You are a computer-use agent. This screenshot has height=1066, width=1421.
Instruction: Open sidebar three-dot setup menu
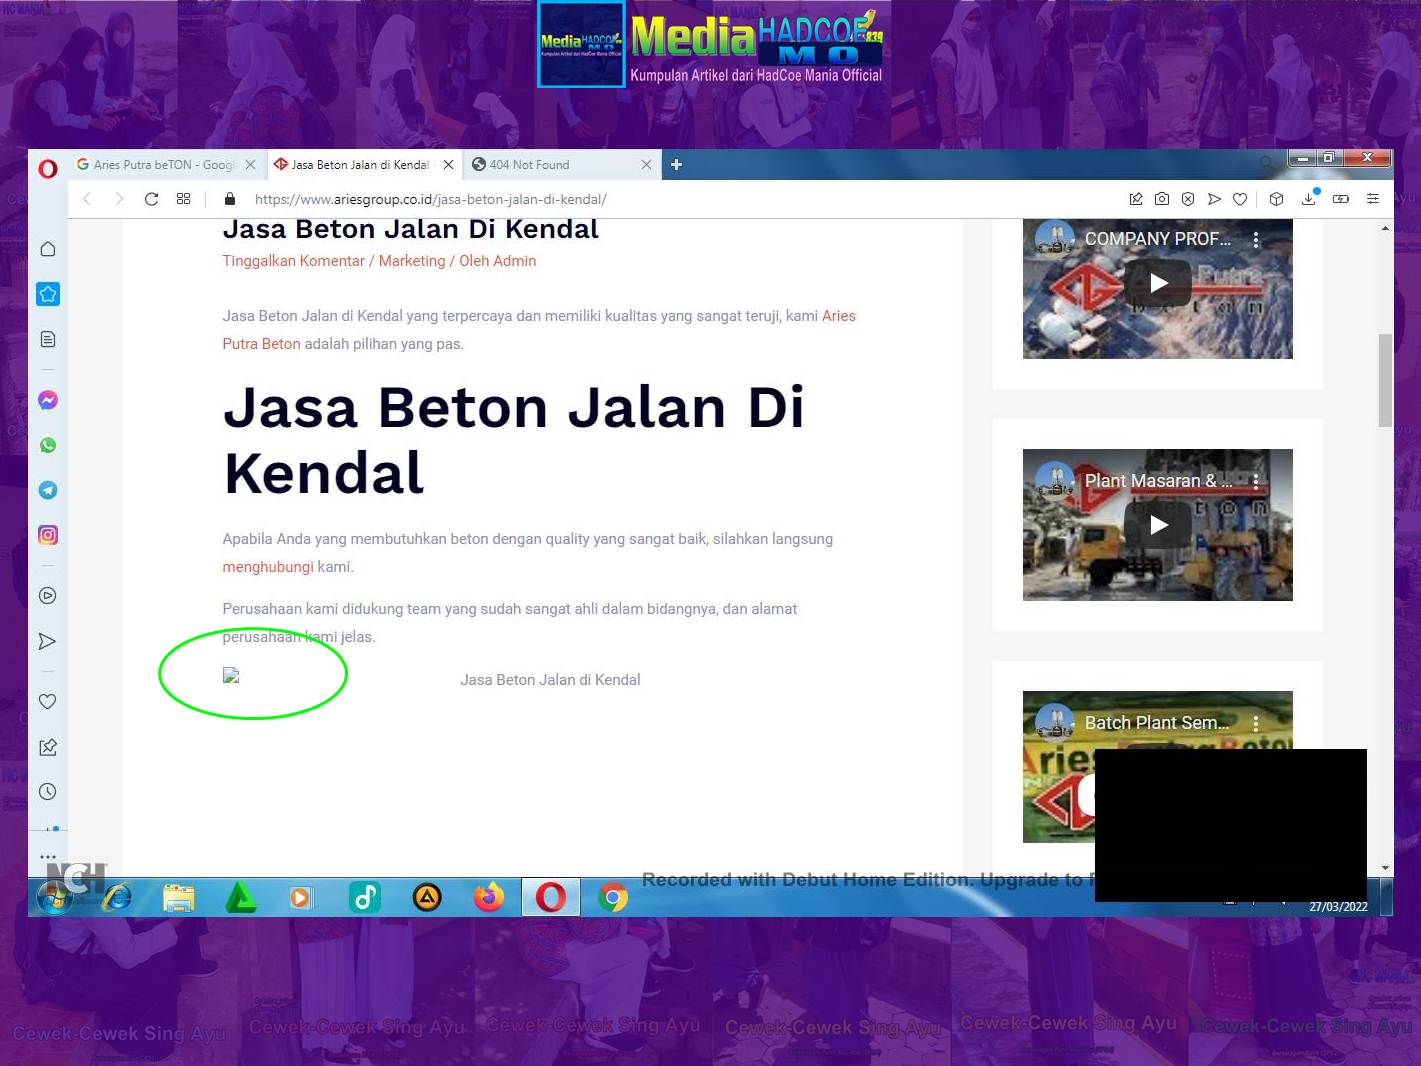point(47,857)
